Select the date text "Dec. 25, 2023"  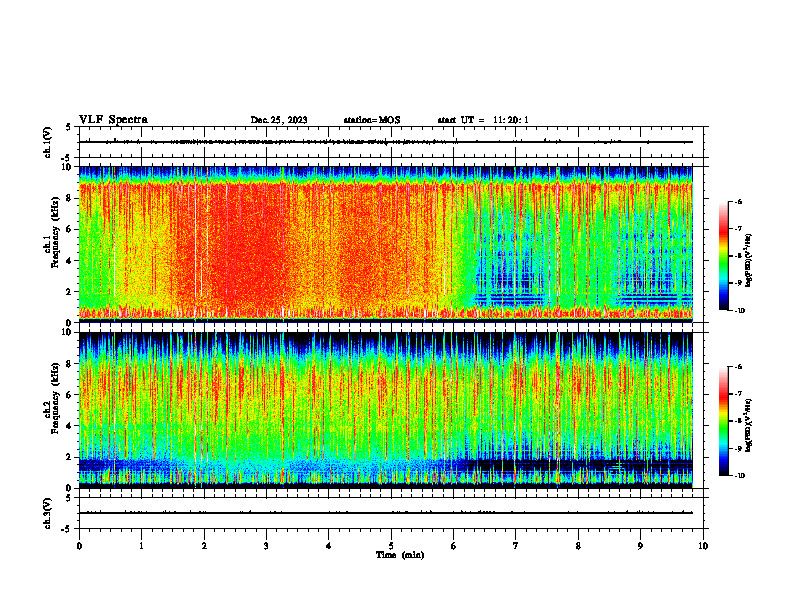pos(279,120)
